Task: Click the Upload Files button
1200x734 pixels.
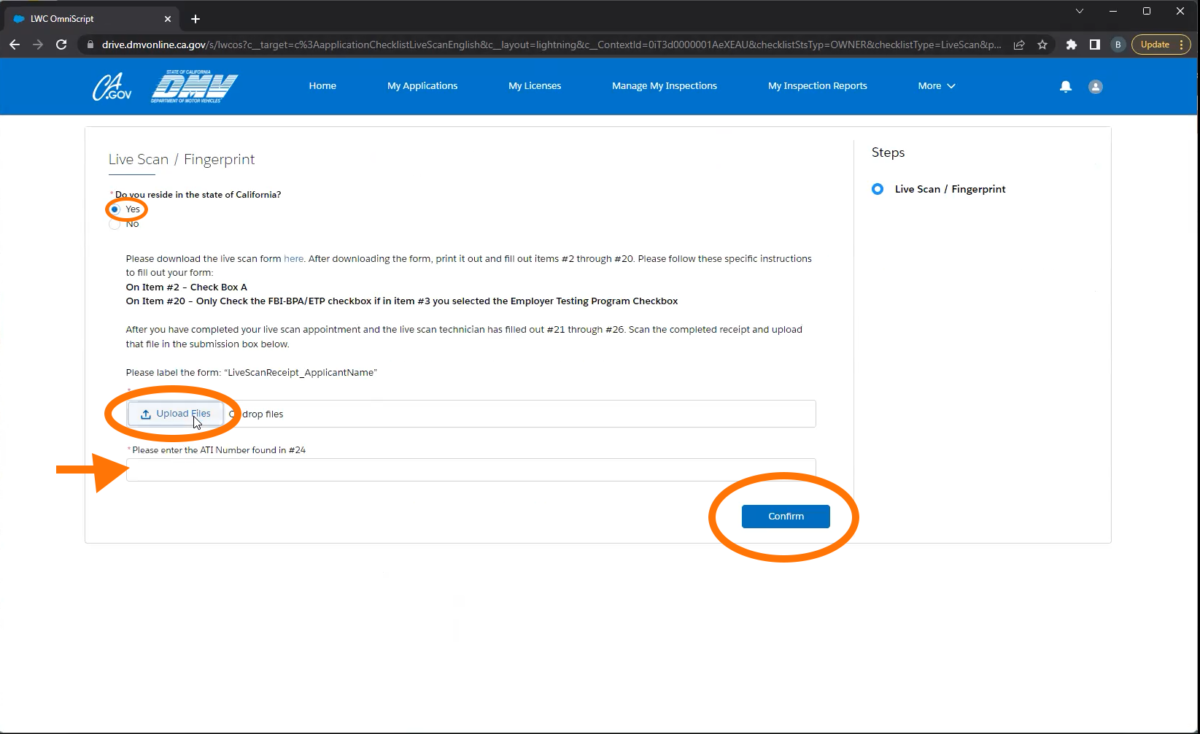Action: tap(176, 414)
